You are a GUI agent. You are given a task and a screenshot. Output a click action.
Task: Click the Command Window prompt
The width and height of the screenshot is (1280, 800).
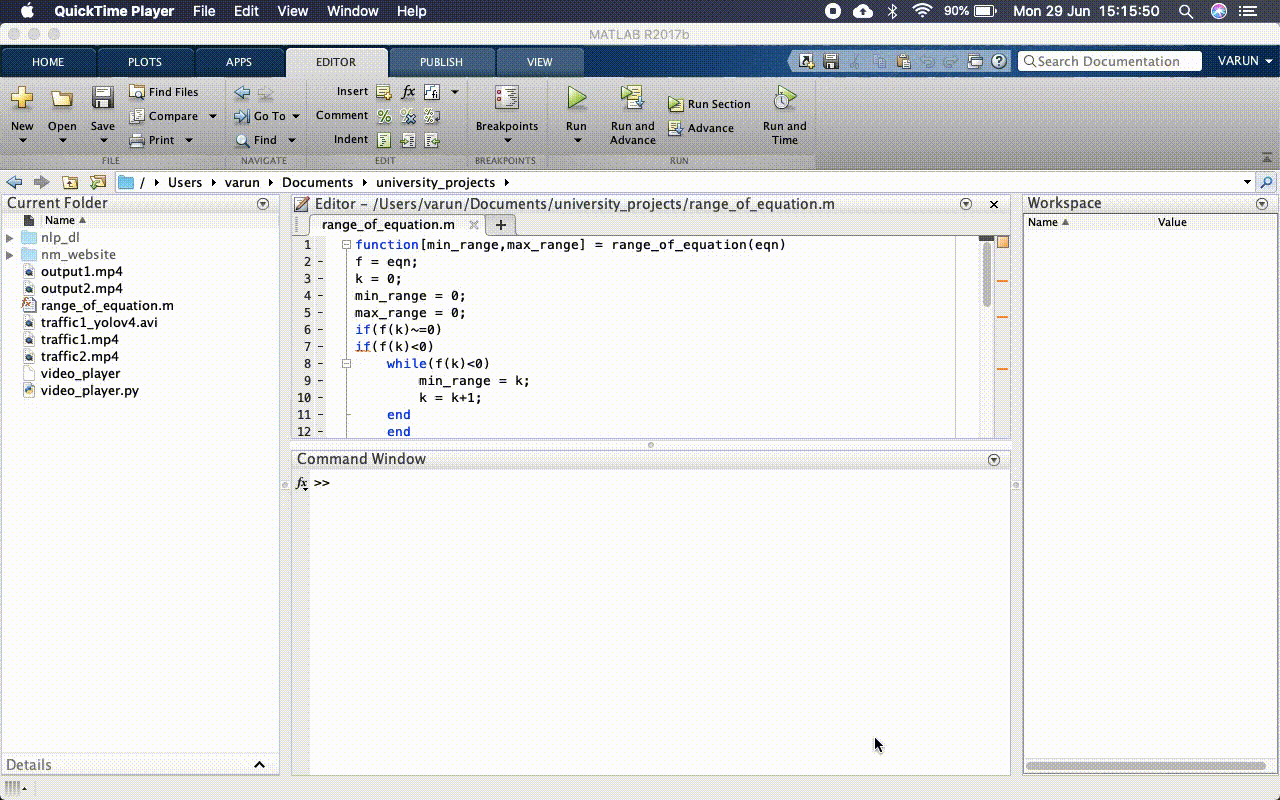click(322, 483)
